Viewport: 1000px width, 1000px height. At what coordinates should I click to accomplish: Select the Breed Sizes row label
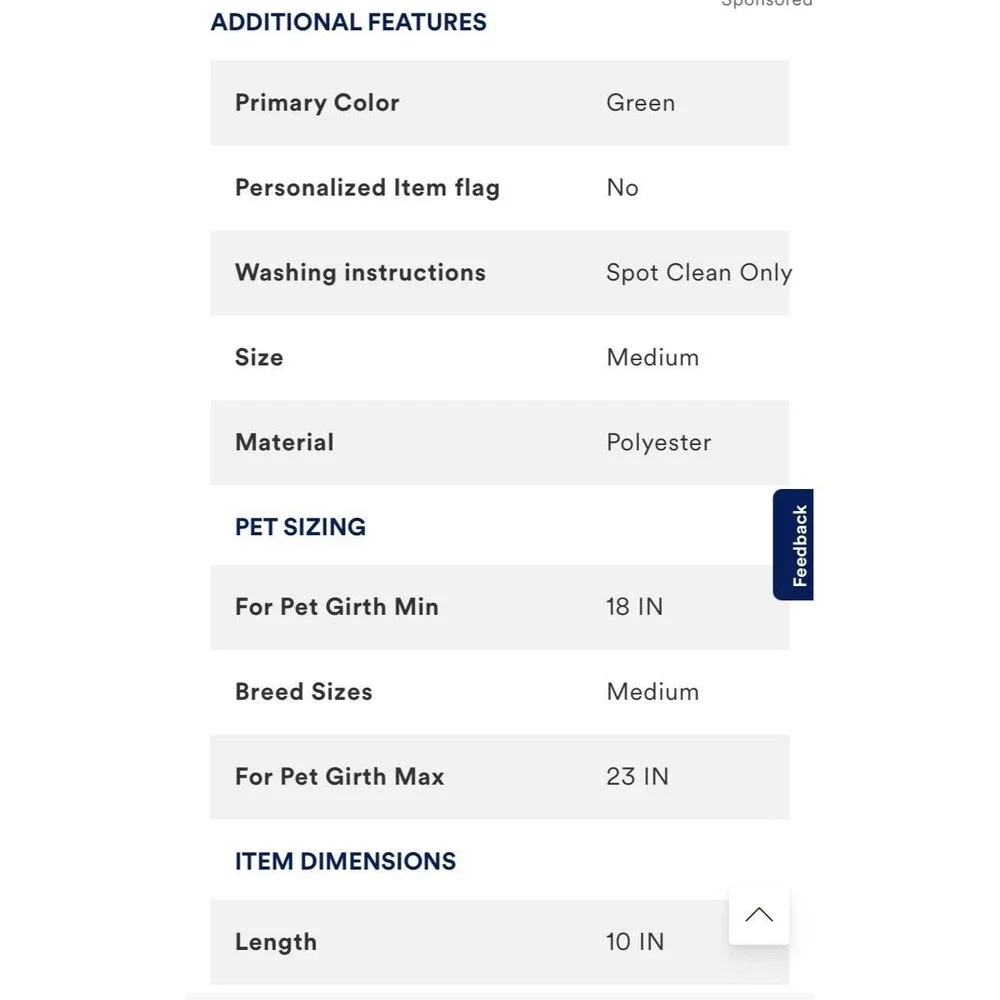click(x=304, y=692)
